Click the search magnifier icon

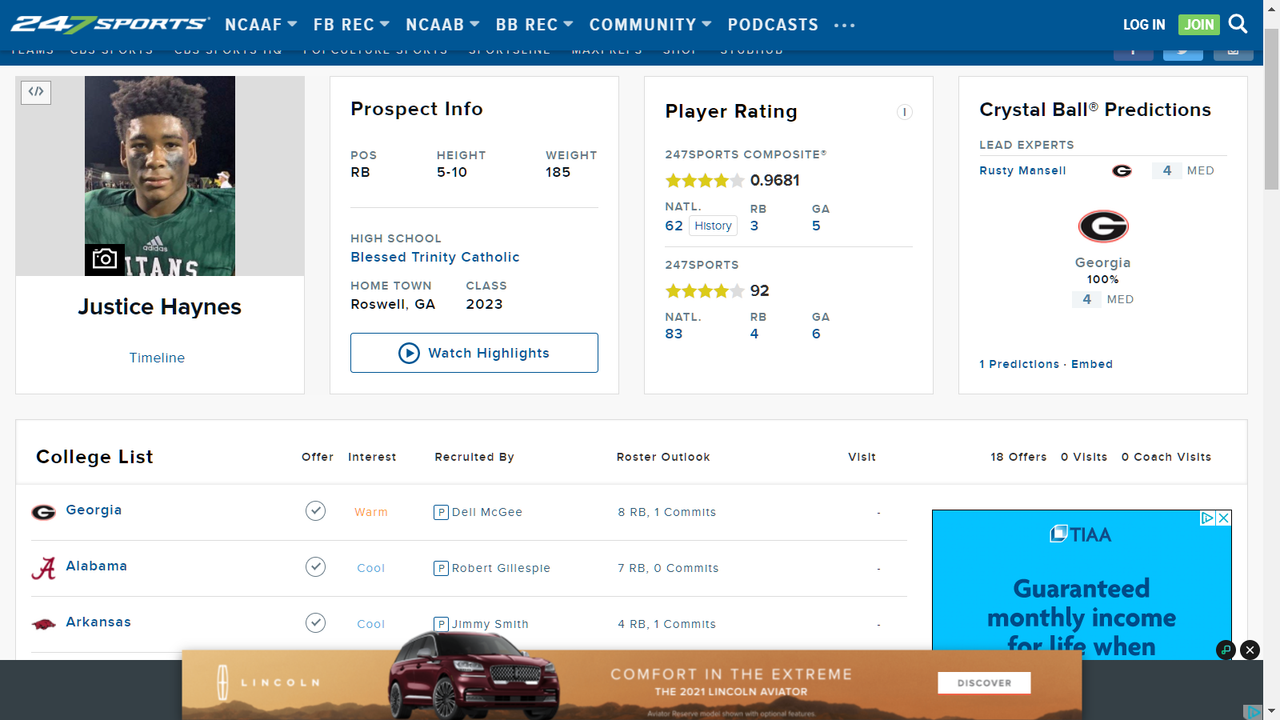[1238, 24]
